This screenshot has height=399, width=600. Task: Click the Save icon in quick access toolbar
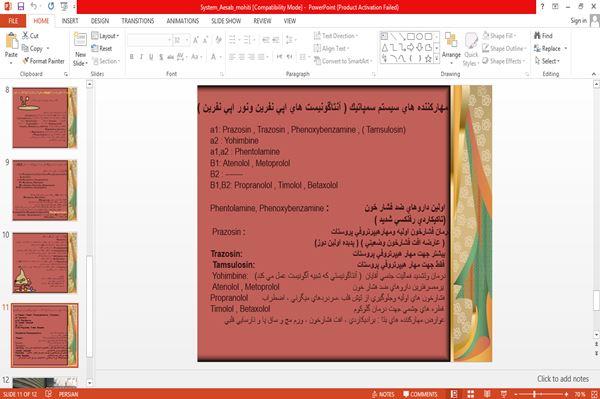(x=21, y=6)
